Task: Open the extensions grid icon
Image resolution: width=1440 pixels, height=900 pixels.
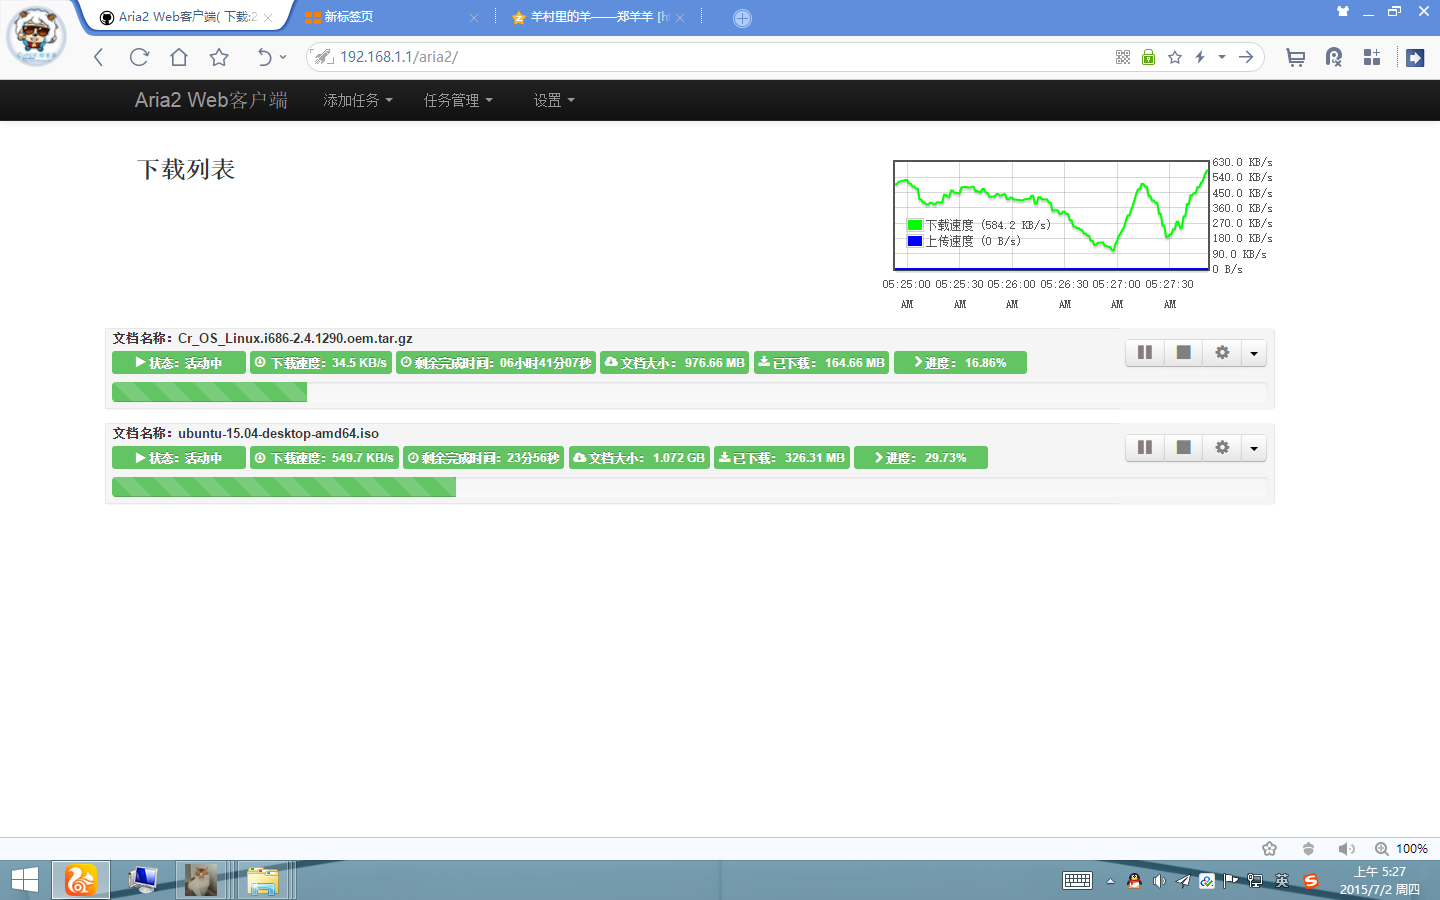Action: point(1372,57)
